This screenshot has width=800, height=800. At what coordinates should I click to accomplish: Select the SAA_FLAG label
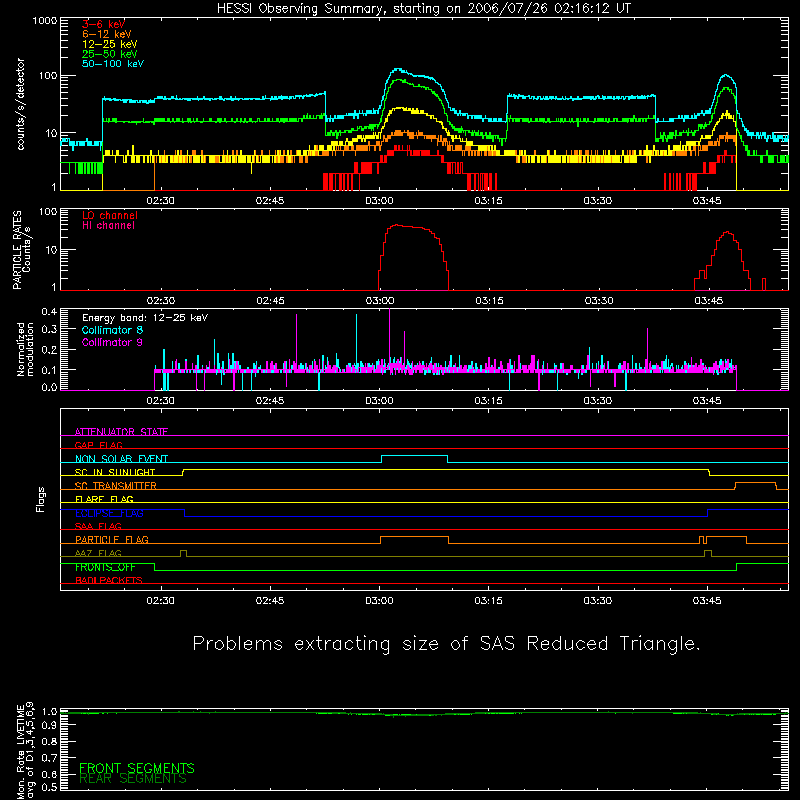98,526
